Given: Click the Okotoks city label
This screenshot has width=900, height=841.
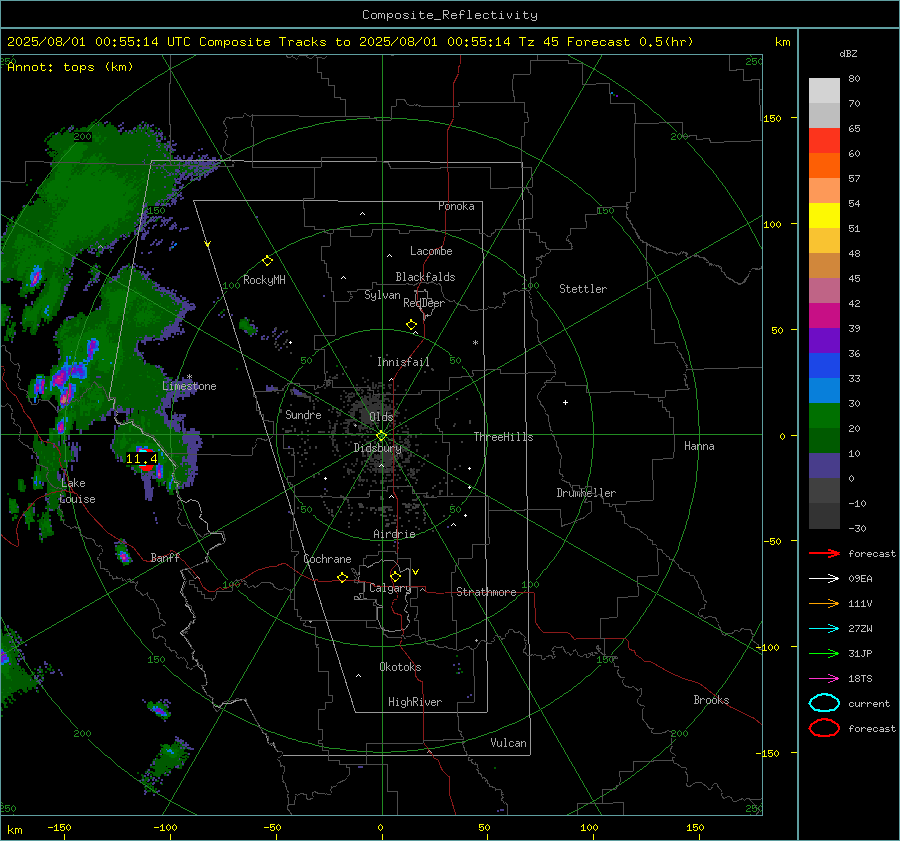Looking at the screenshot, I should (x=400, y=667).
